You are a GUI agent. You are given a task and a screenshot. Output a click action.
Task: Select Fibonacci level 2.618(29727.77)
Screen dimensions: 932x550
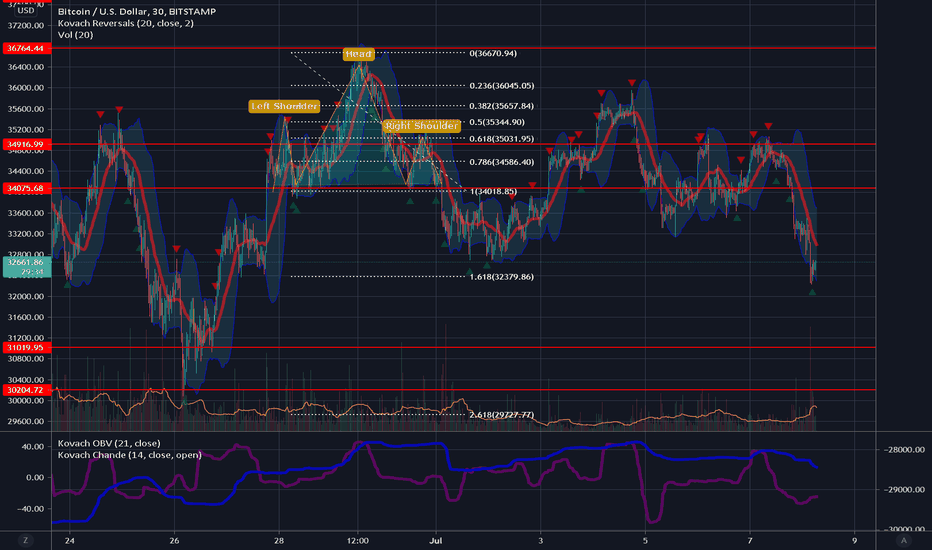click(x=502, y=414)
